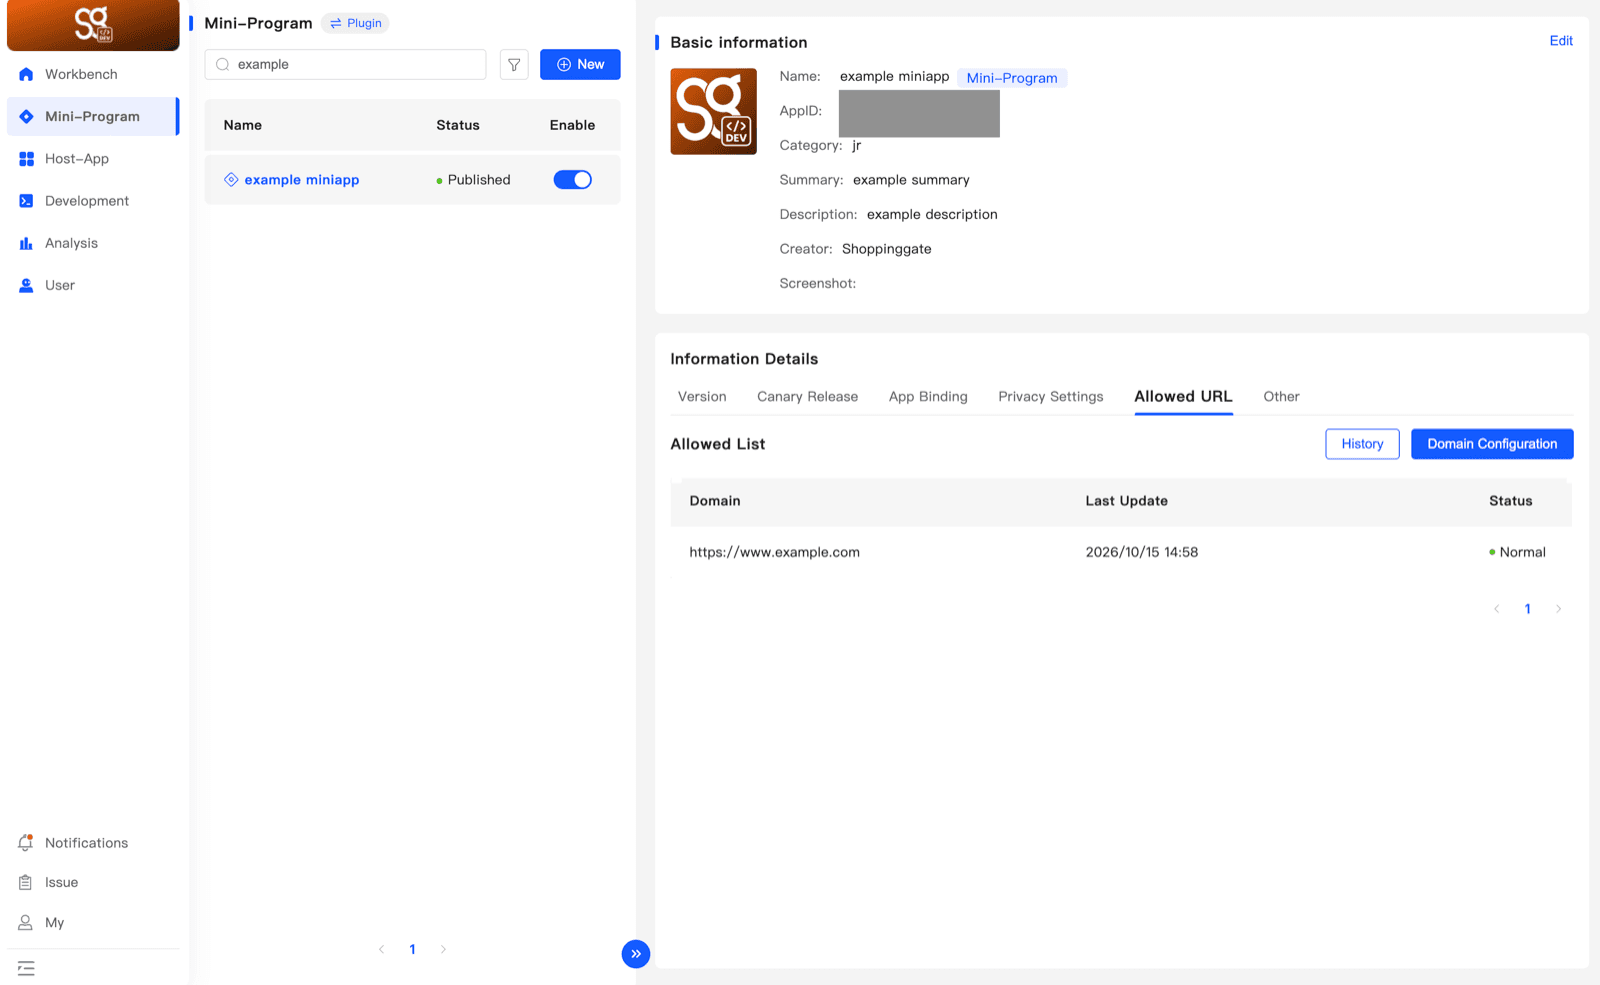1600x985 pixels.
Task: Click the SG DEV app thumbnail in Basic information
Action: pos(713,111)
